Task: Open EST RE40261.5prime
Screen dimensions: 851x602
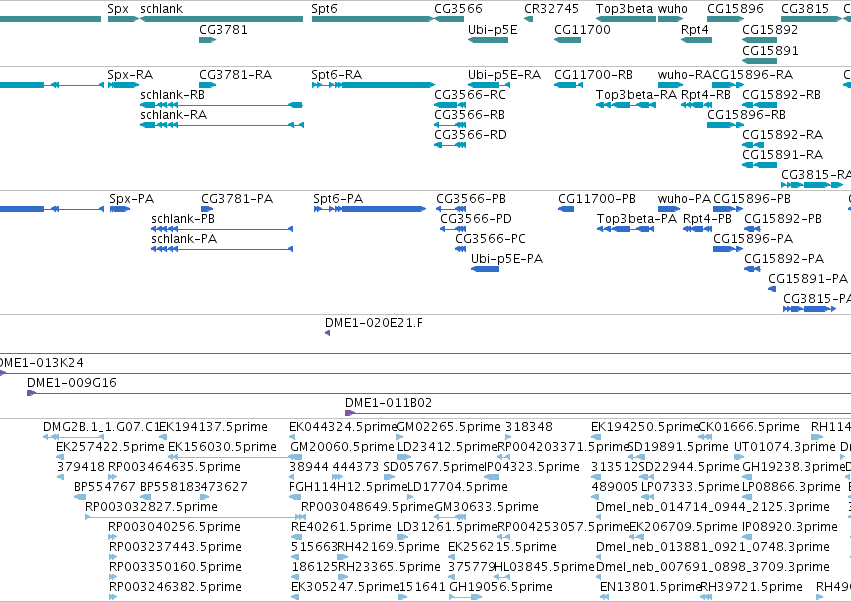Action: click(341, 527)
